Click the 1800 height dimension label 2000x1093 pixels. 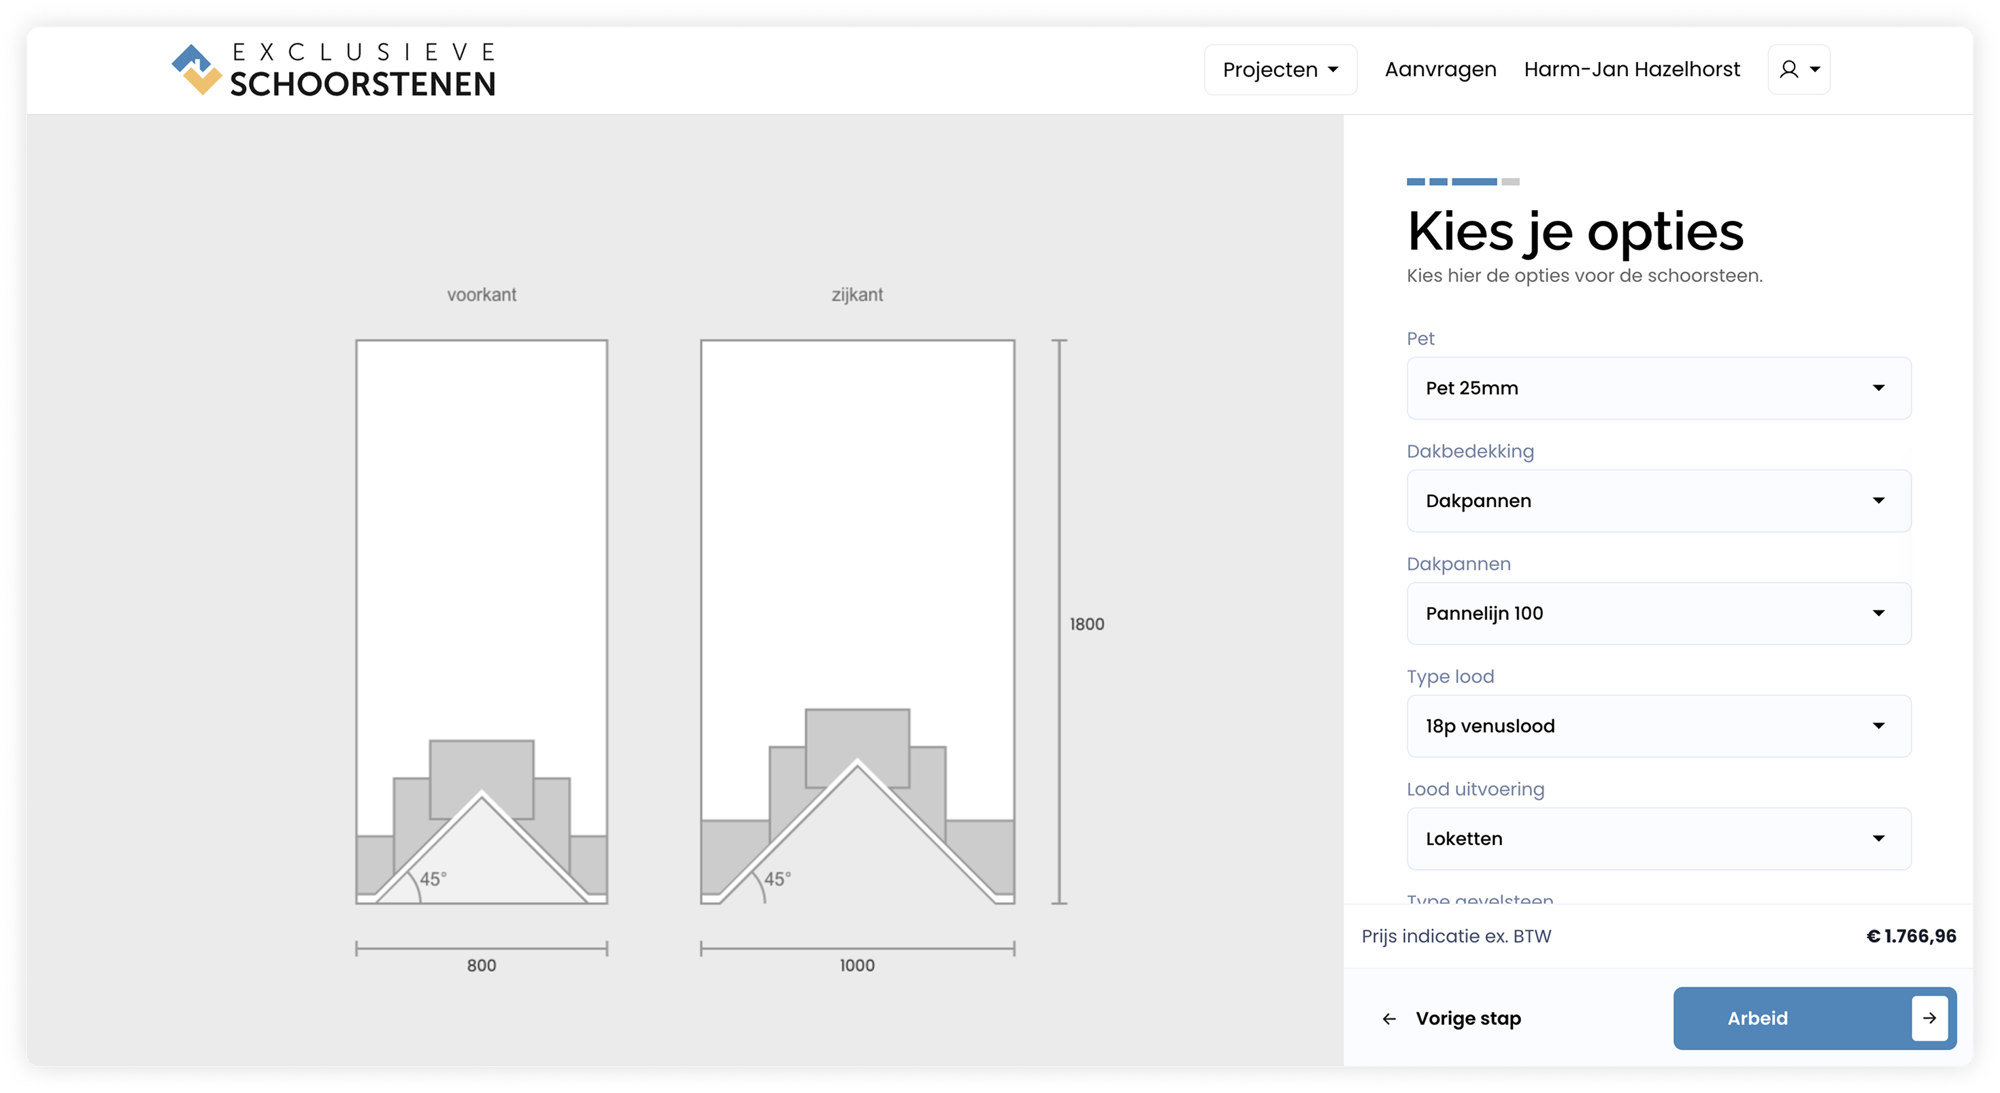tap(1087, 624)
